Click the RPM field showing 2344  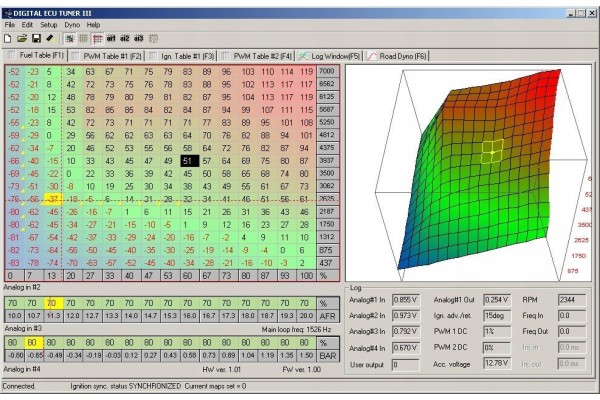tap(572, 300)
